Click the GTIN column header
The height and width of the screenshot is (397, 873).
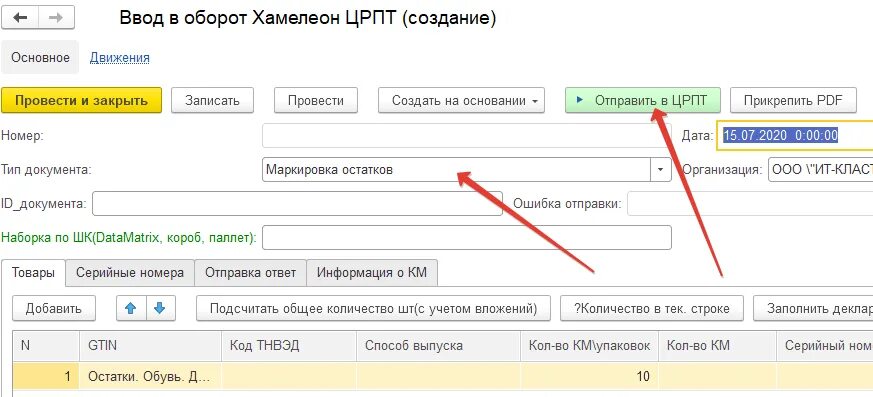point(151,345)
